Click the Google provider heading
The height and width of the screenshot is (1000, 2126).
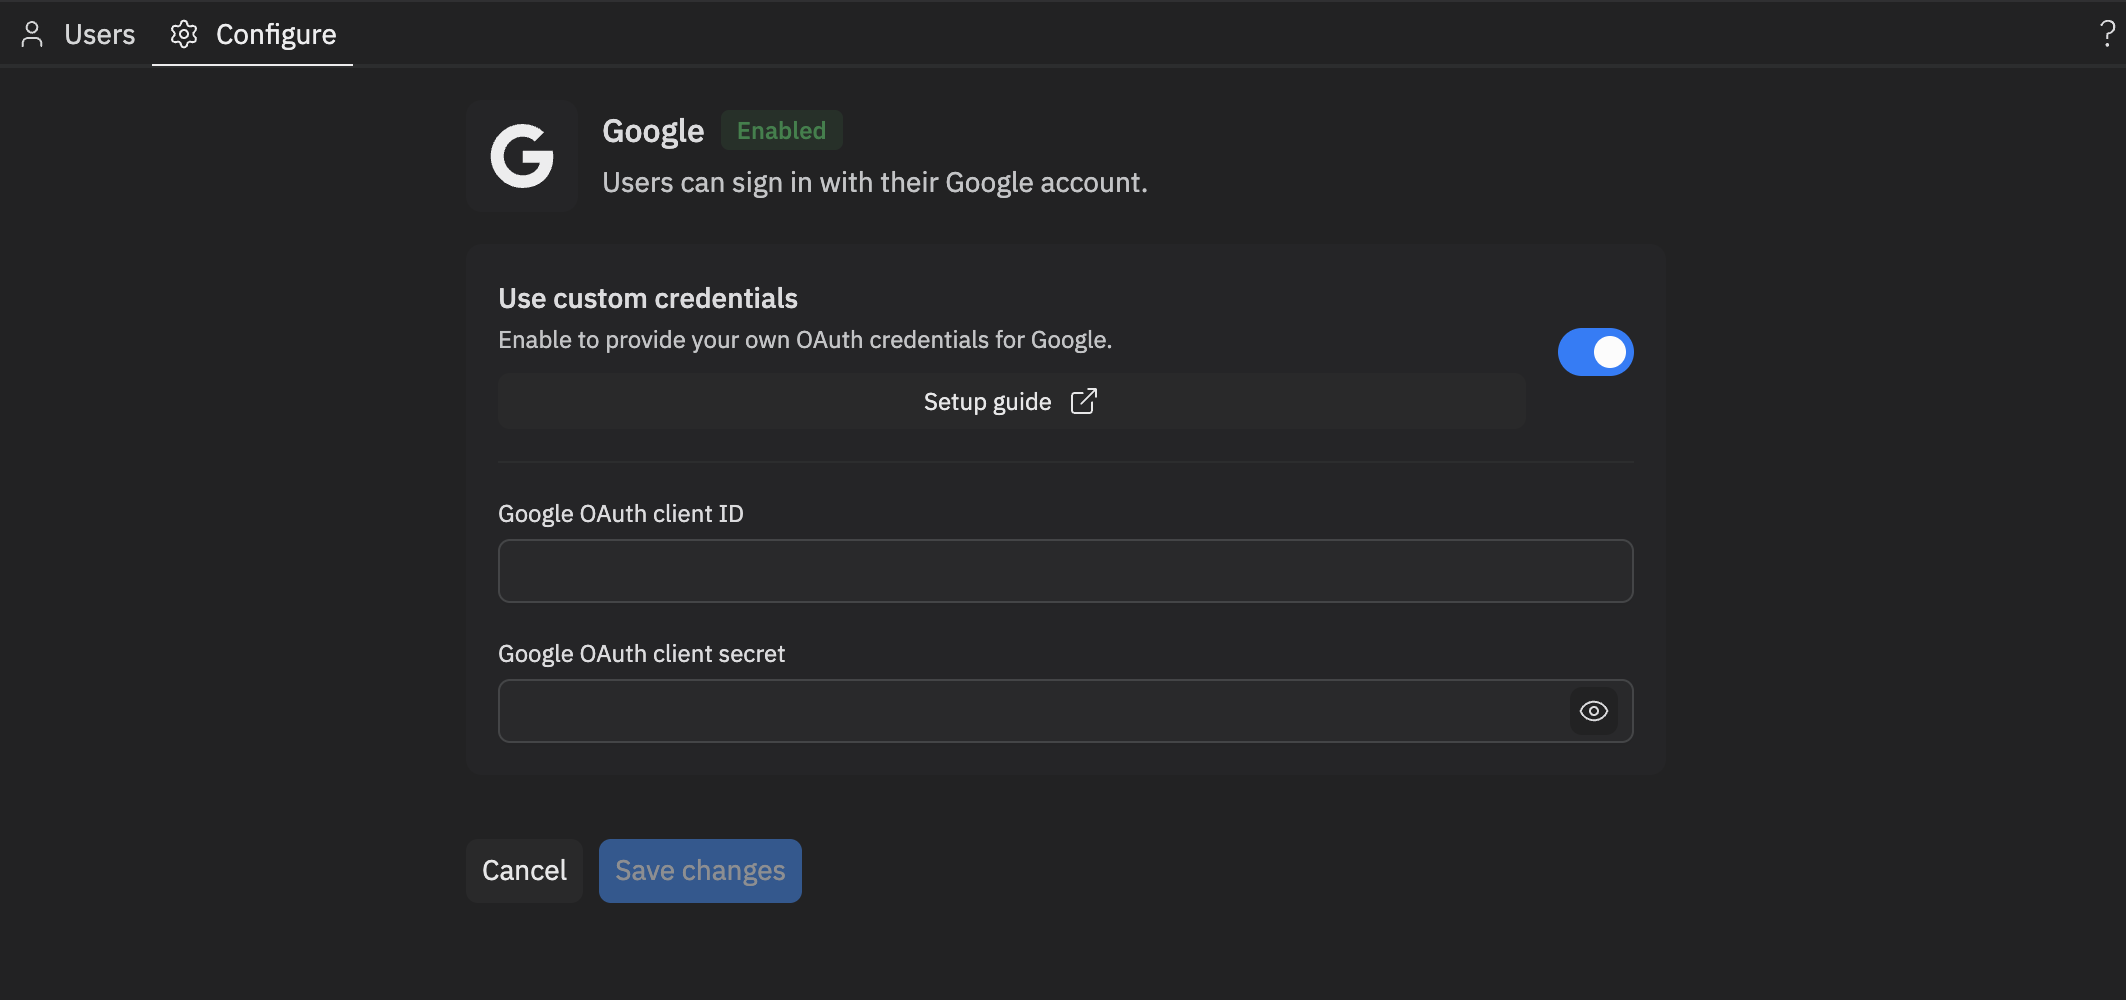(x=652, y=130)
